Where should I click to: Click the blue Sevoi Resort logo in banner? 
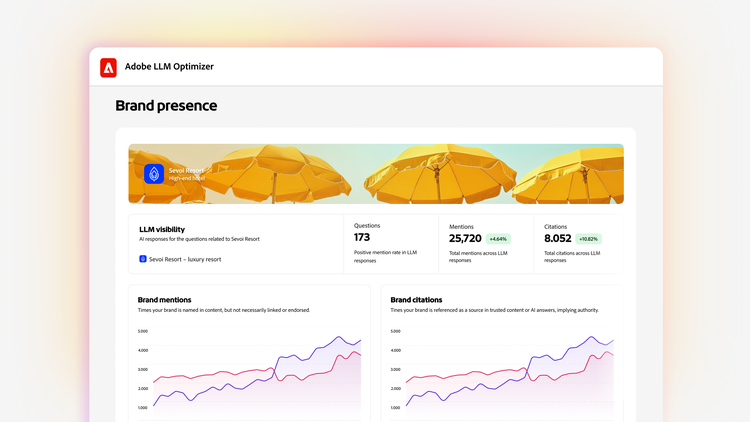(x=154, y=174)
